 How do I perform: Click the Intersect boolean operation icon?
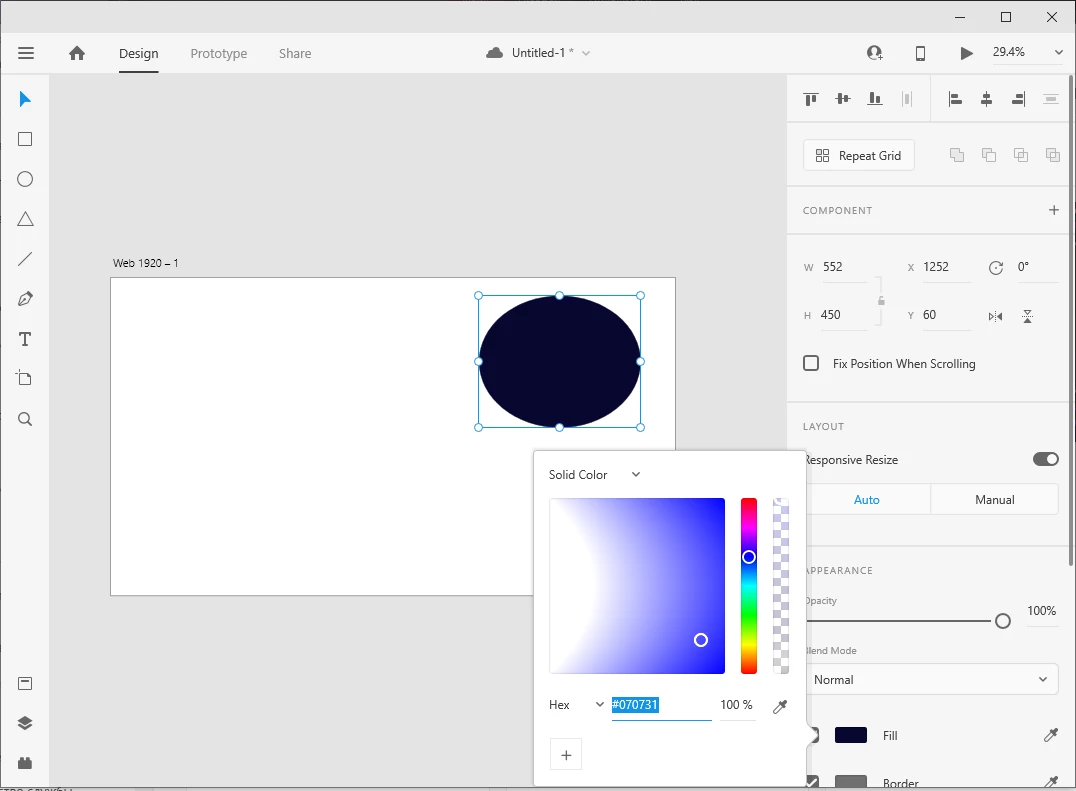pyautogui.click(x=1020, y=155)
